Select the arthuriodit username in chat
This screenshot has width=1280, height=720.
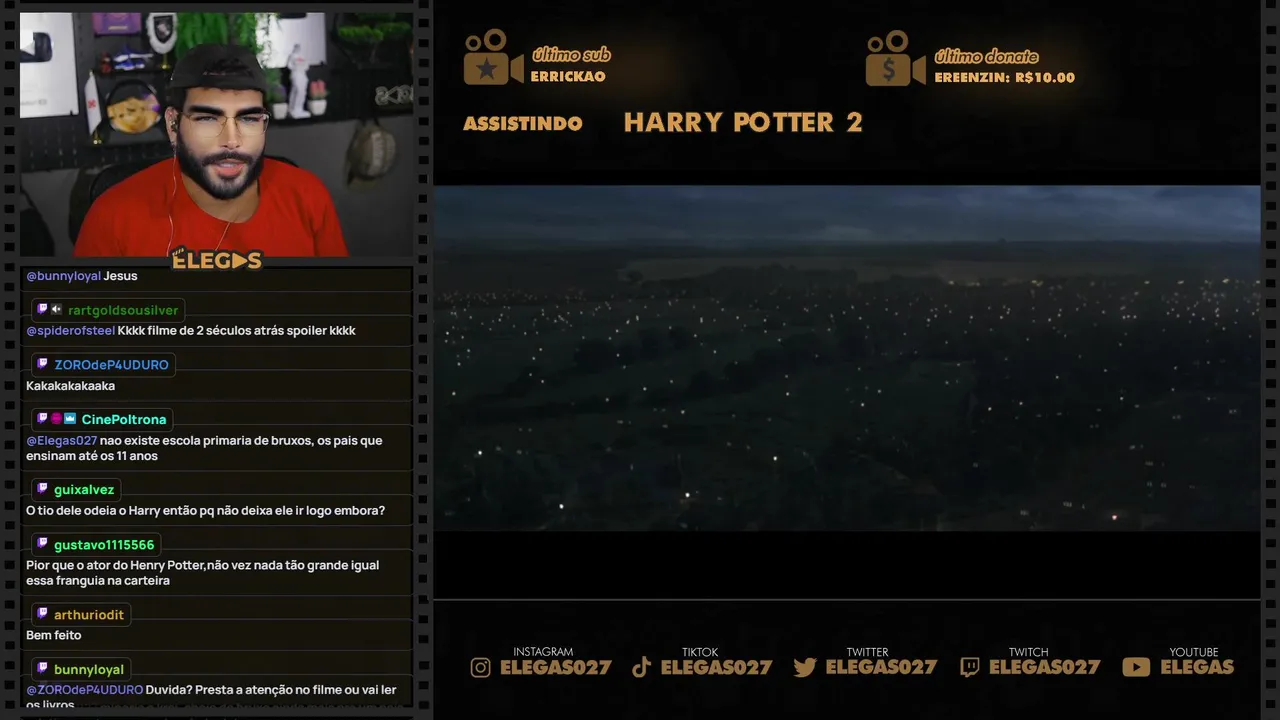89,615
